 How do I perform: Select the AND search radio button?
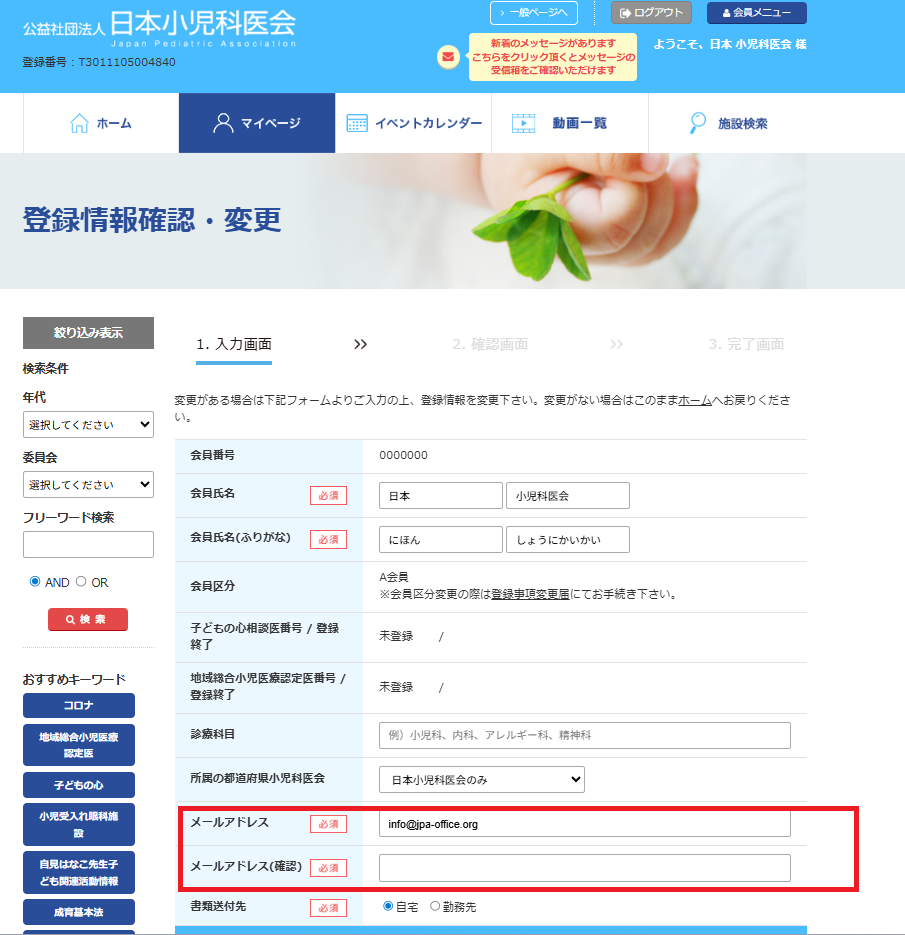(x=35, y=582)
